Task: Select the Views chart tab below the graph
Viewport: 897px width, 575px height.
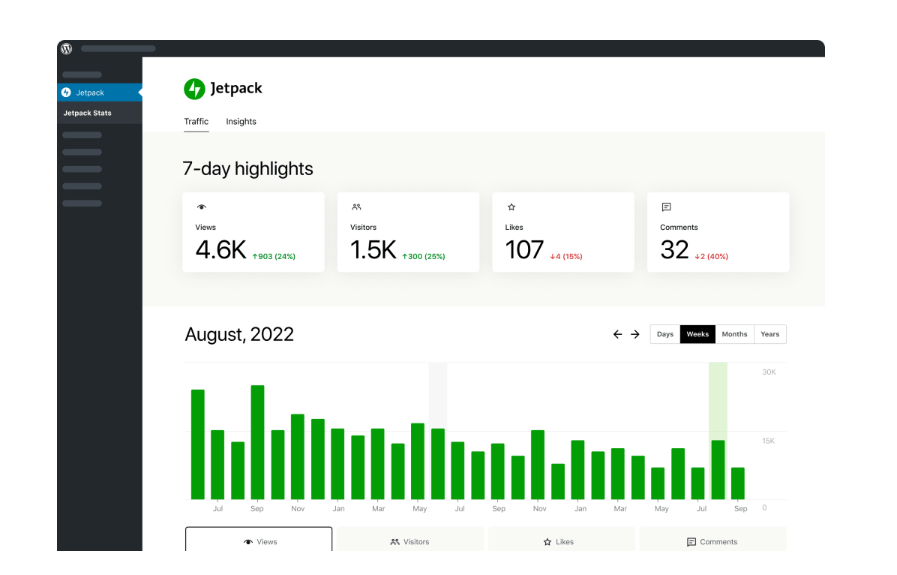Action: (x=259, y=540)
